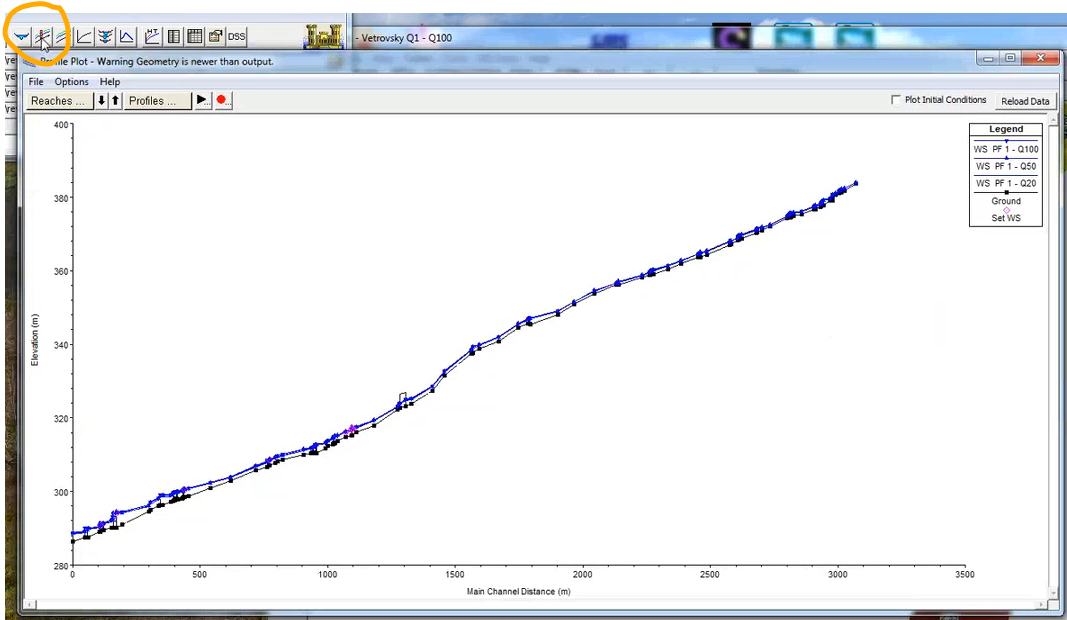
Task: Click the DSS data viewer button
Action: click(x=236, y=37)
